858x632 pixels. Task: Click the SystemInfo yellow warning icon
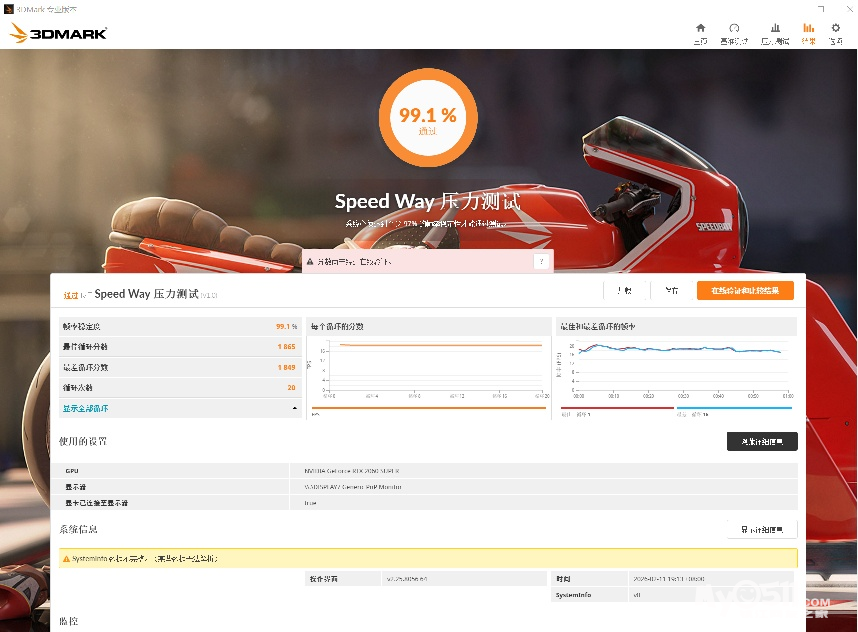click(66, 558)
